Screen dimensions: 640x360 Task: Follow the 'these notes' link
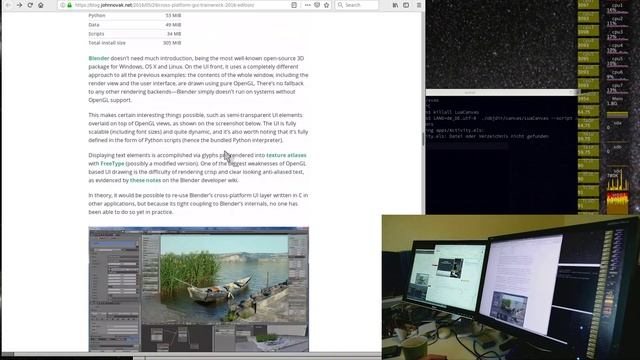coord(145,180)
